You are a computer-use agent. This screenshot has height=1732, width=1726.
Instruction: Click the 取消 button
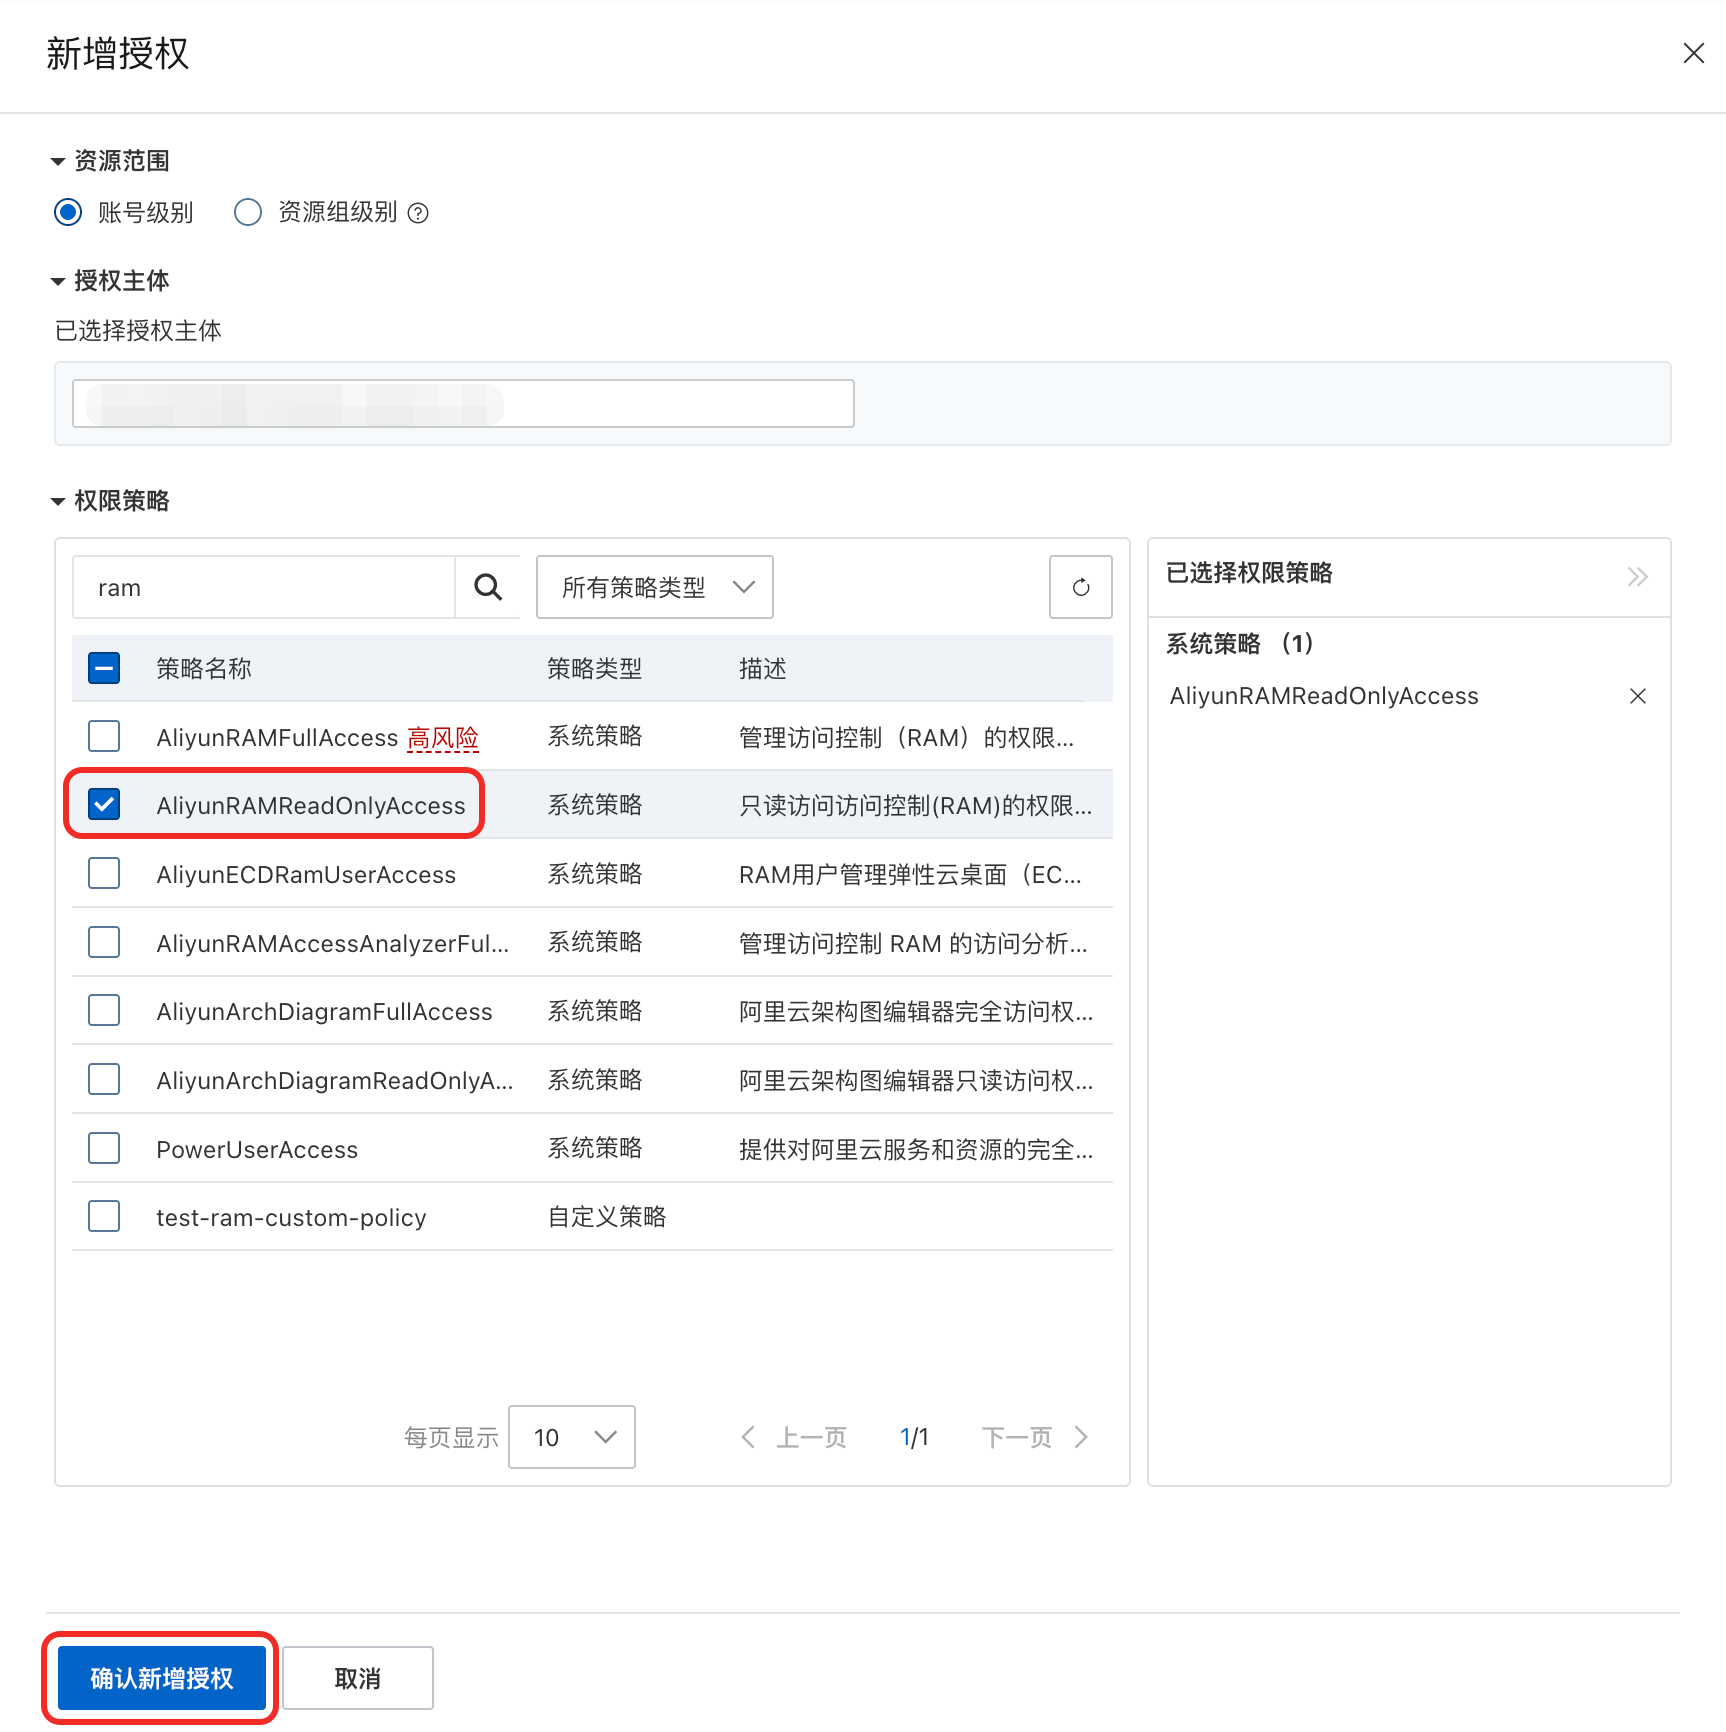coord(358,1678)
